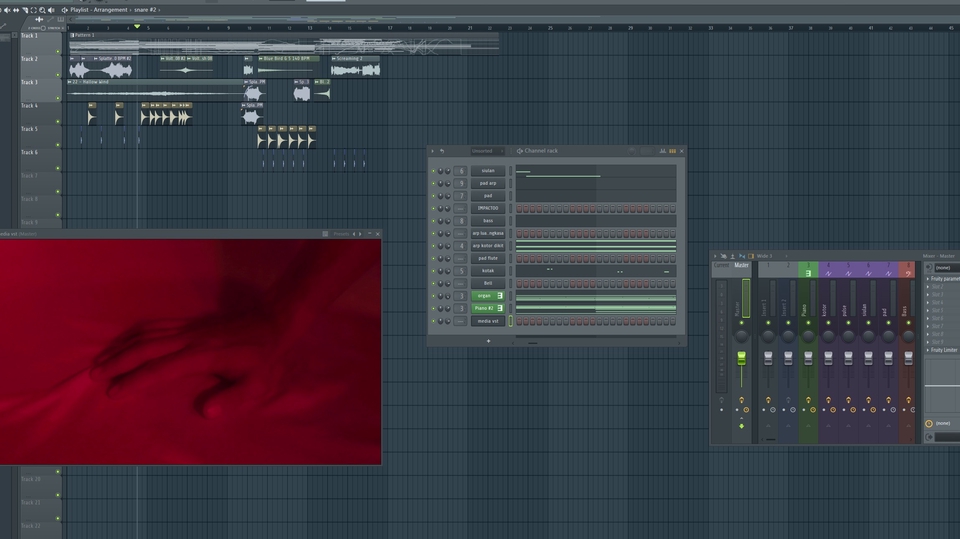Select the Slice tool in playlist toolbar
Viewport: 960px width, 539px height.
pos(25,10)
